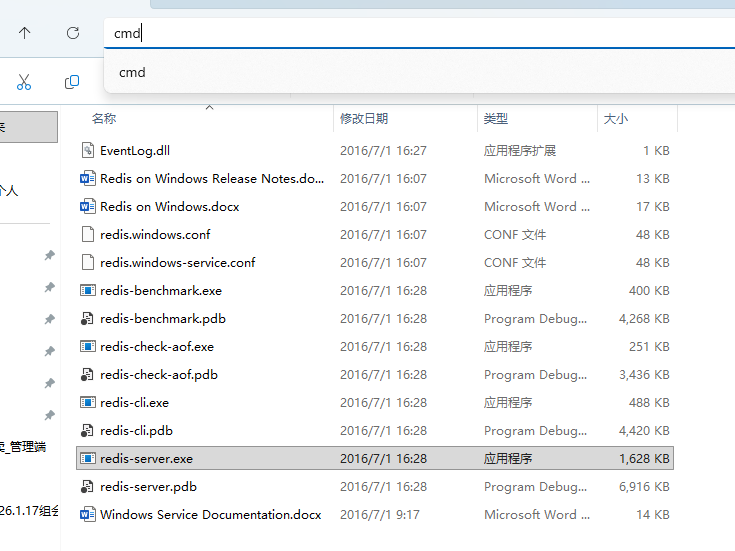Click the redis-cli.pdb file icon
Image resolution: width=735 pixels, height=551 pixels.
[x=87, y=430]
